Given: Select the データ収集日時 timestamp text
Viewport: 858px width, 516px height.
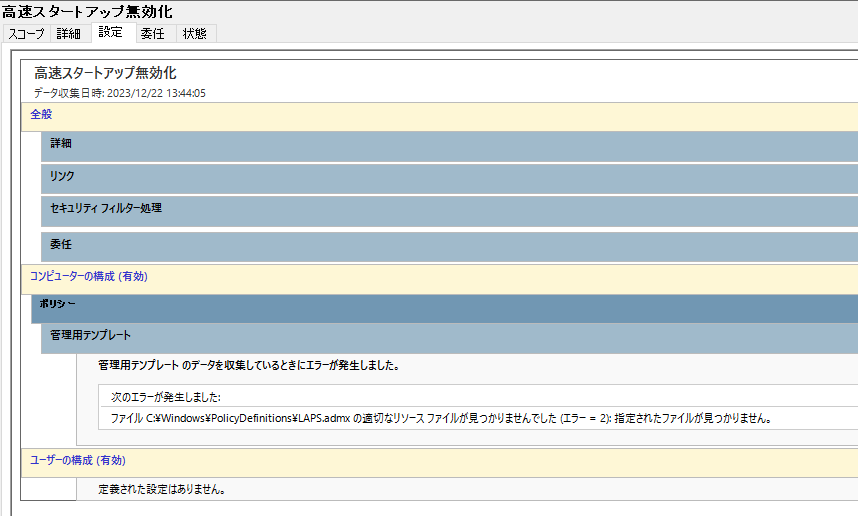Looking at the screenshot, I should pos(120,93).
